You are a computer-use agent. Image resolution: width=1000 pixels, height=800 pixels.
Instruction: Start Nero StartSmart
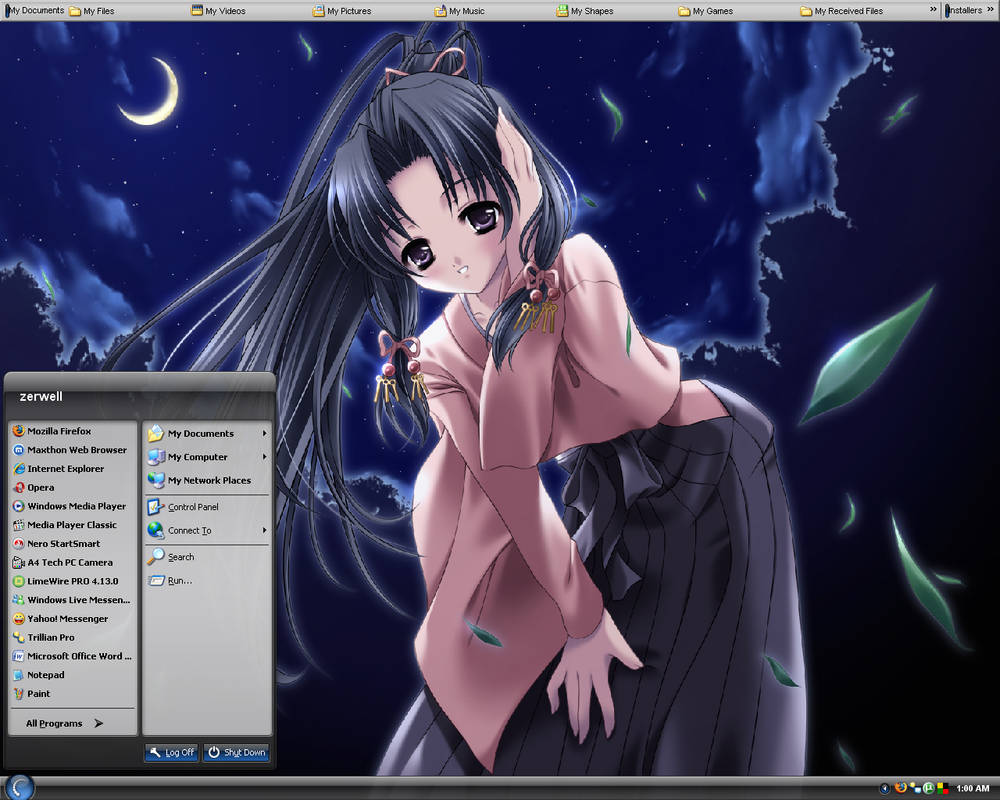(x=73, y=544)
